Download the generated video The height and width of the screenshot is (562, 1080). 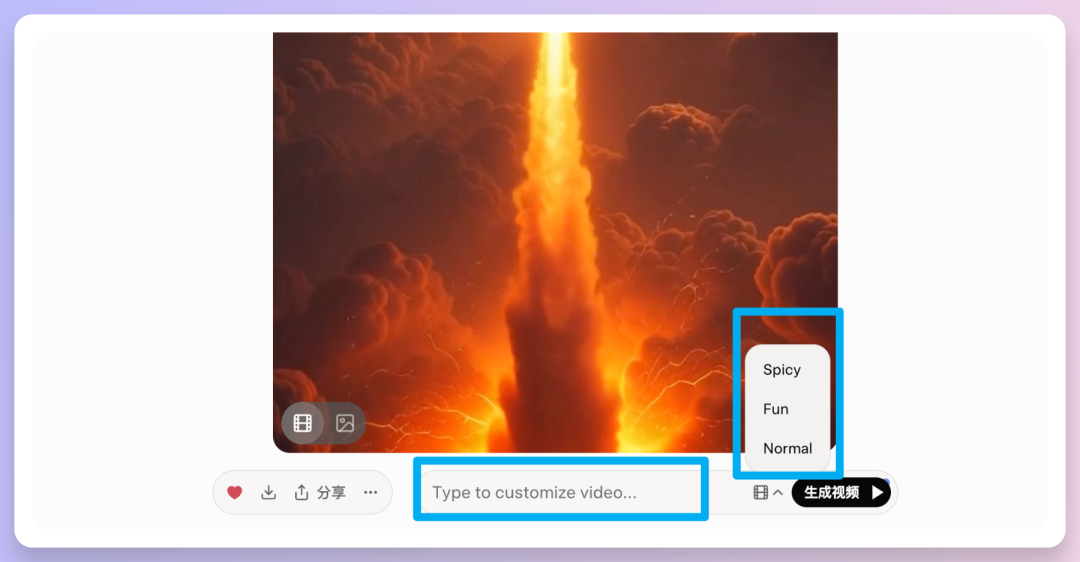coord(269,492)
